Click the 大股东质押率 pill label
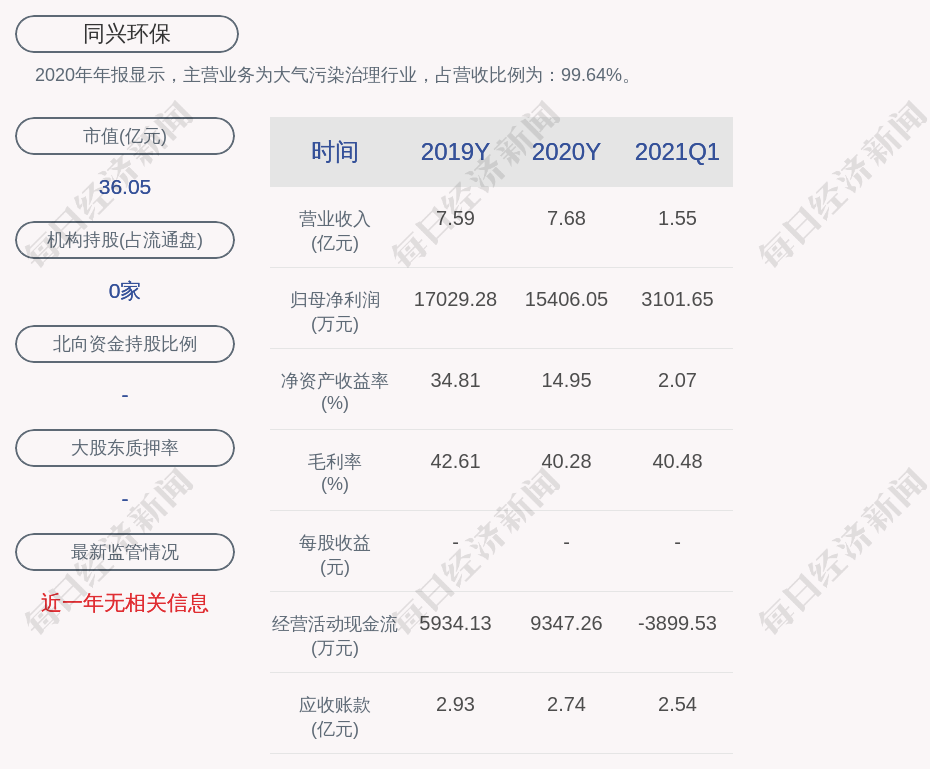This screenshot has width=930, height=769. 125,448
